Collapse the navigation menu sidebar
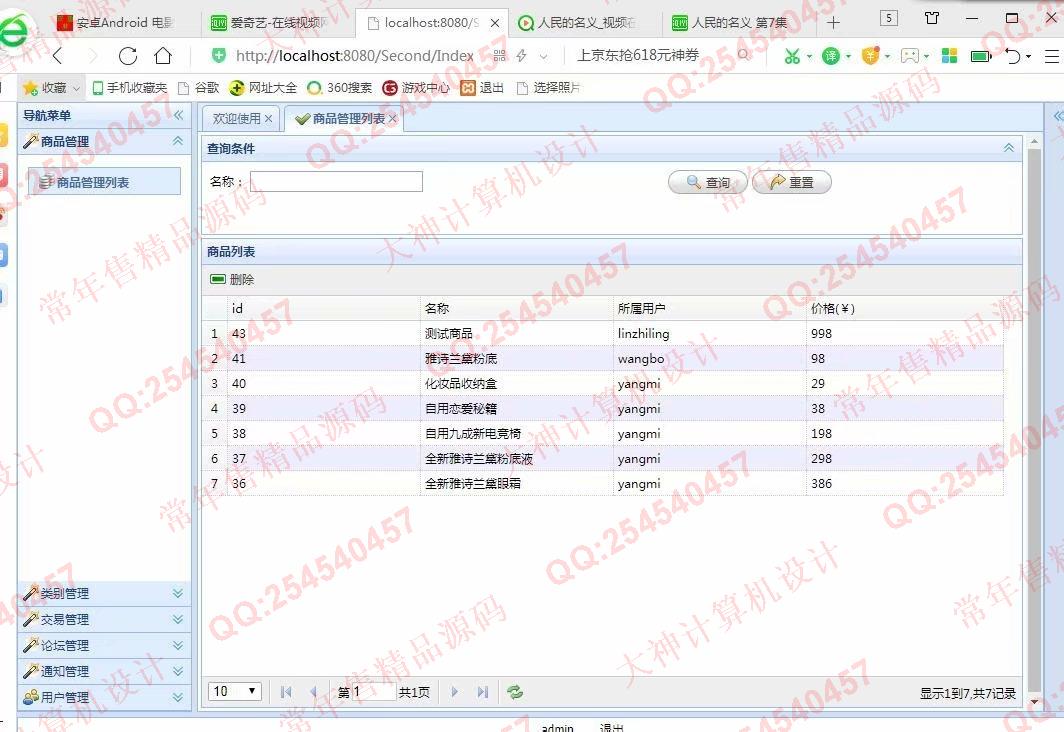 coord(178,116)
